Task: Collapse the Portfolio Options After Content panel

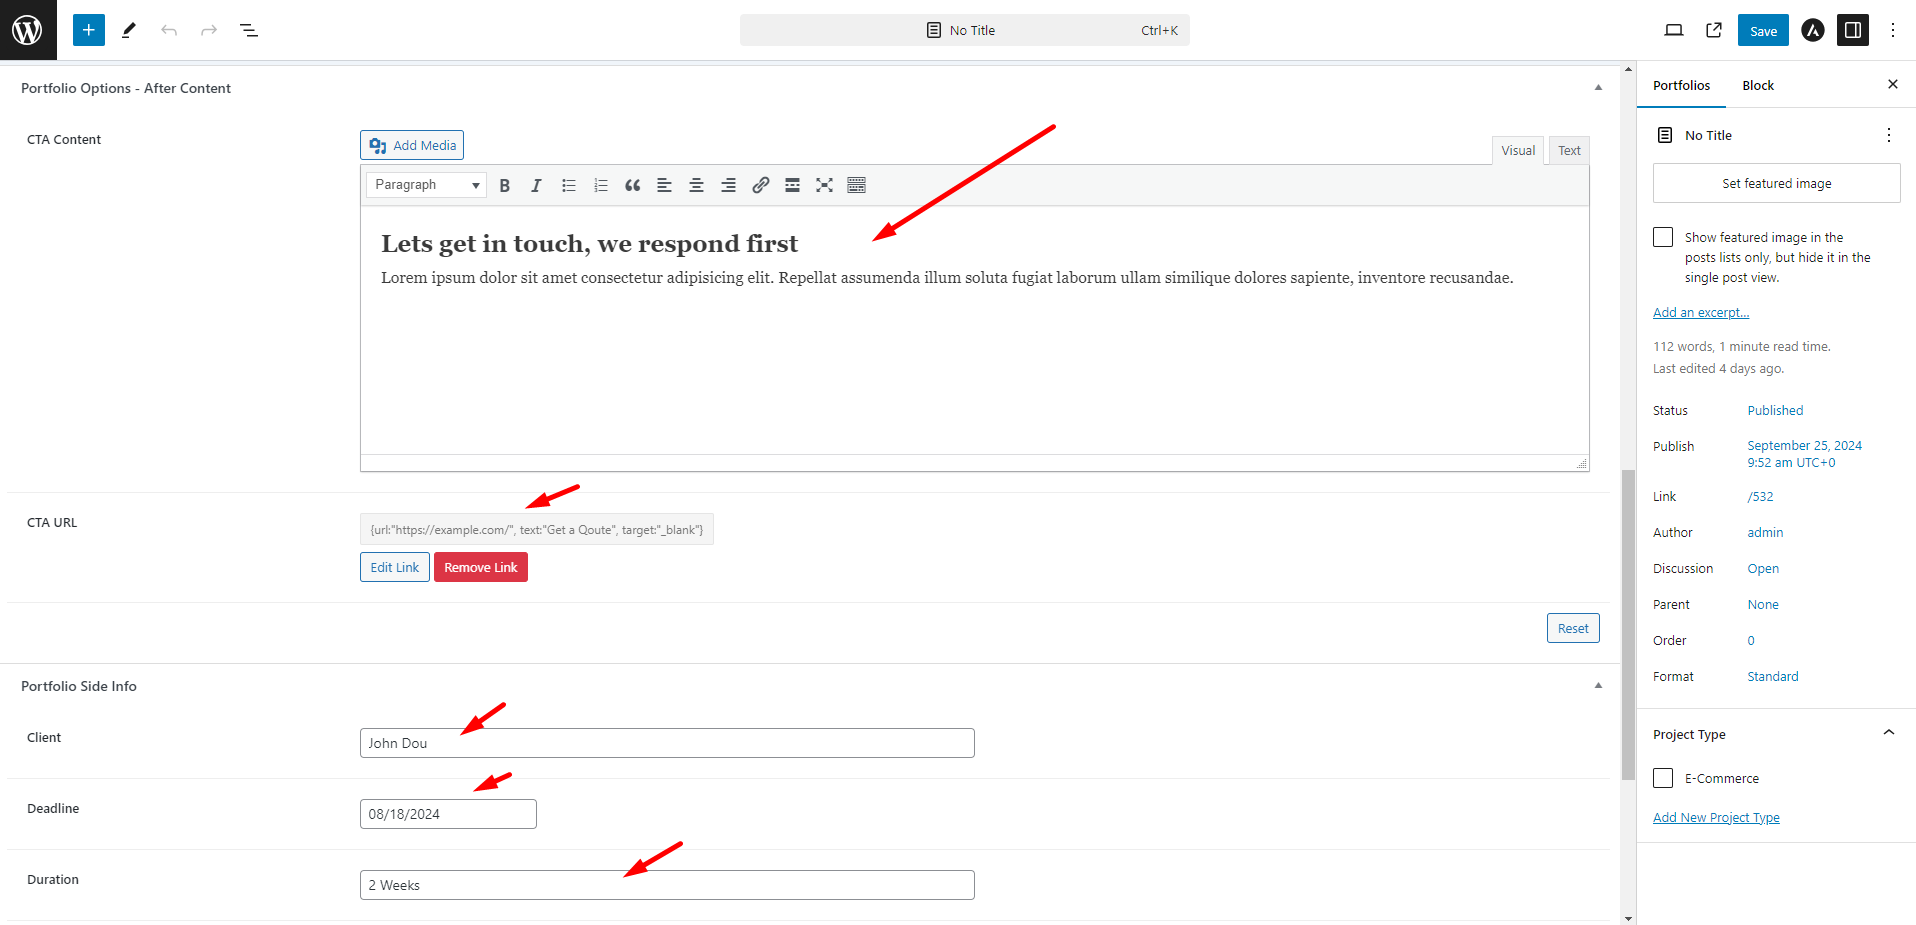Action: (x=1598, y=88)
